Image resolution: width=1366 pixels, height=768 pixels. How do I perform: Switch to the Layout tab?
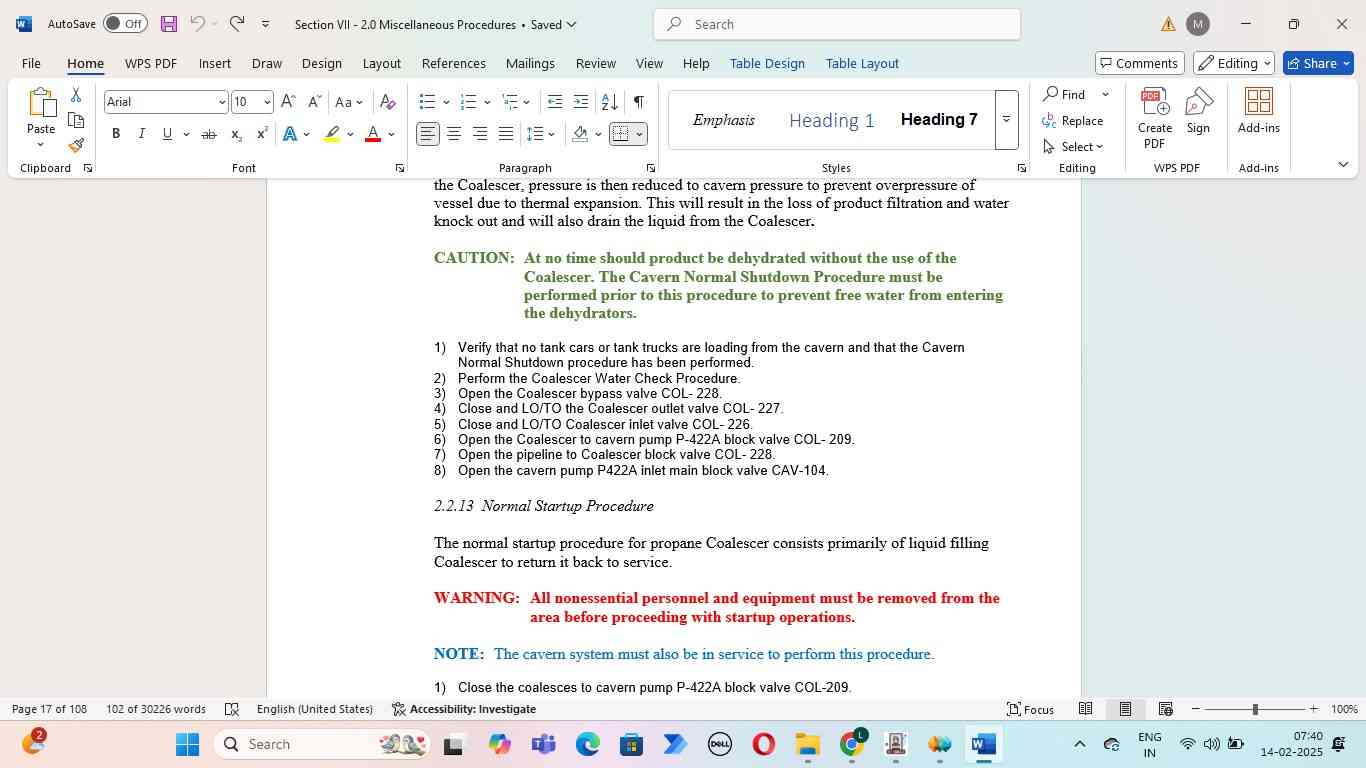point(381,63)
